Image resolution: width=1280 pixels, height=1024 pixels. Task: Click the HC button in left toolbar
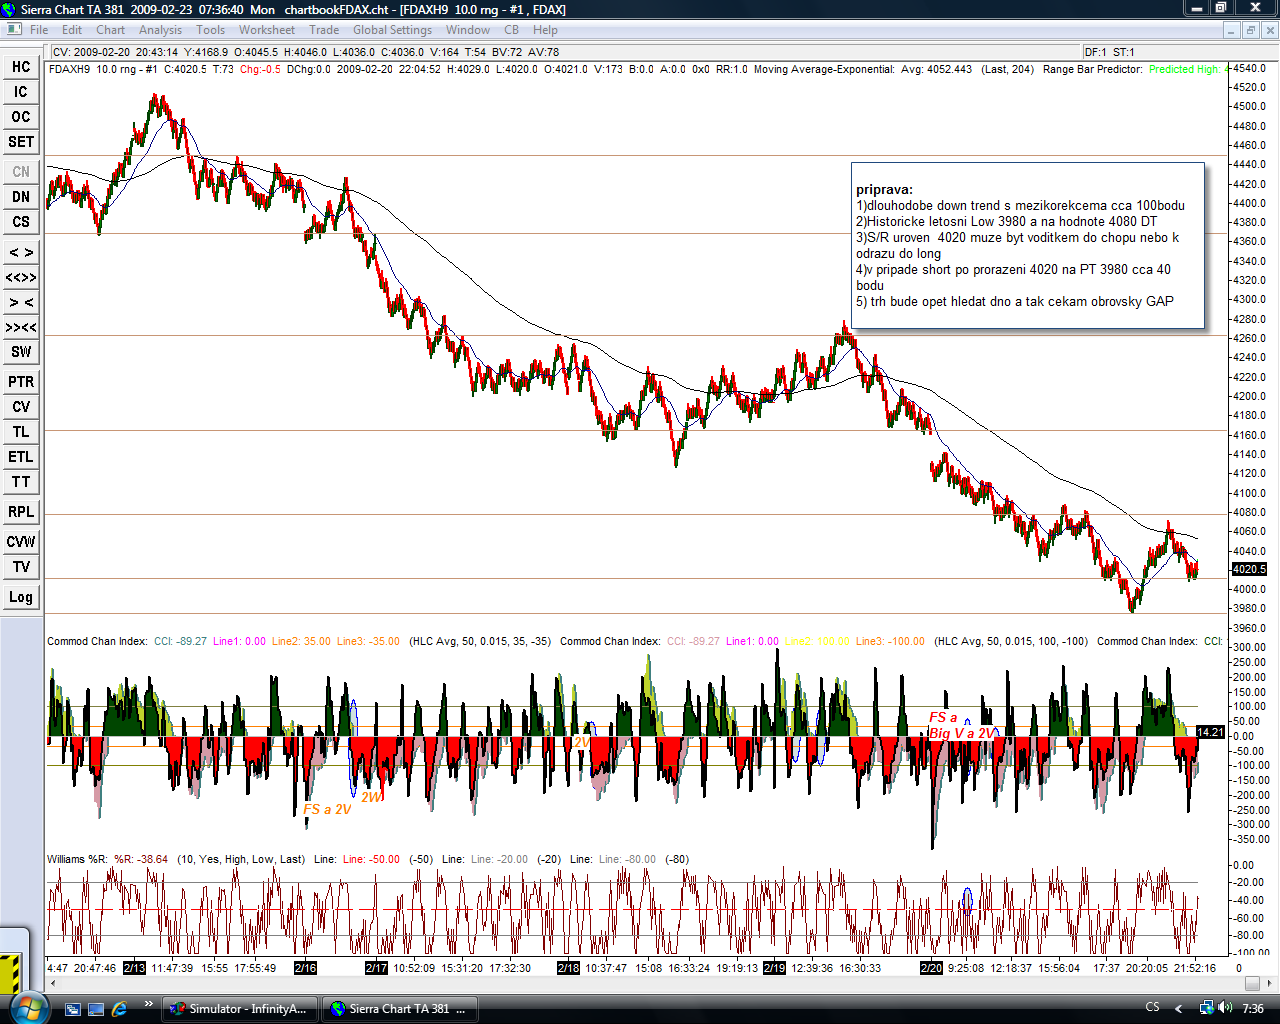click(21, 67)
